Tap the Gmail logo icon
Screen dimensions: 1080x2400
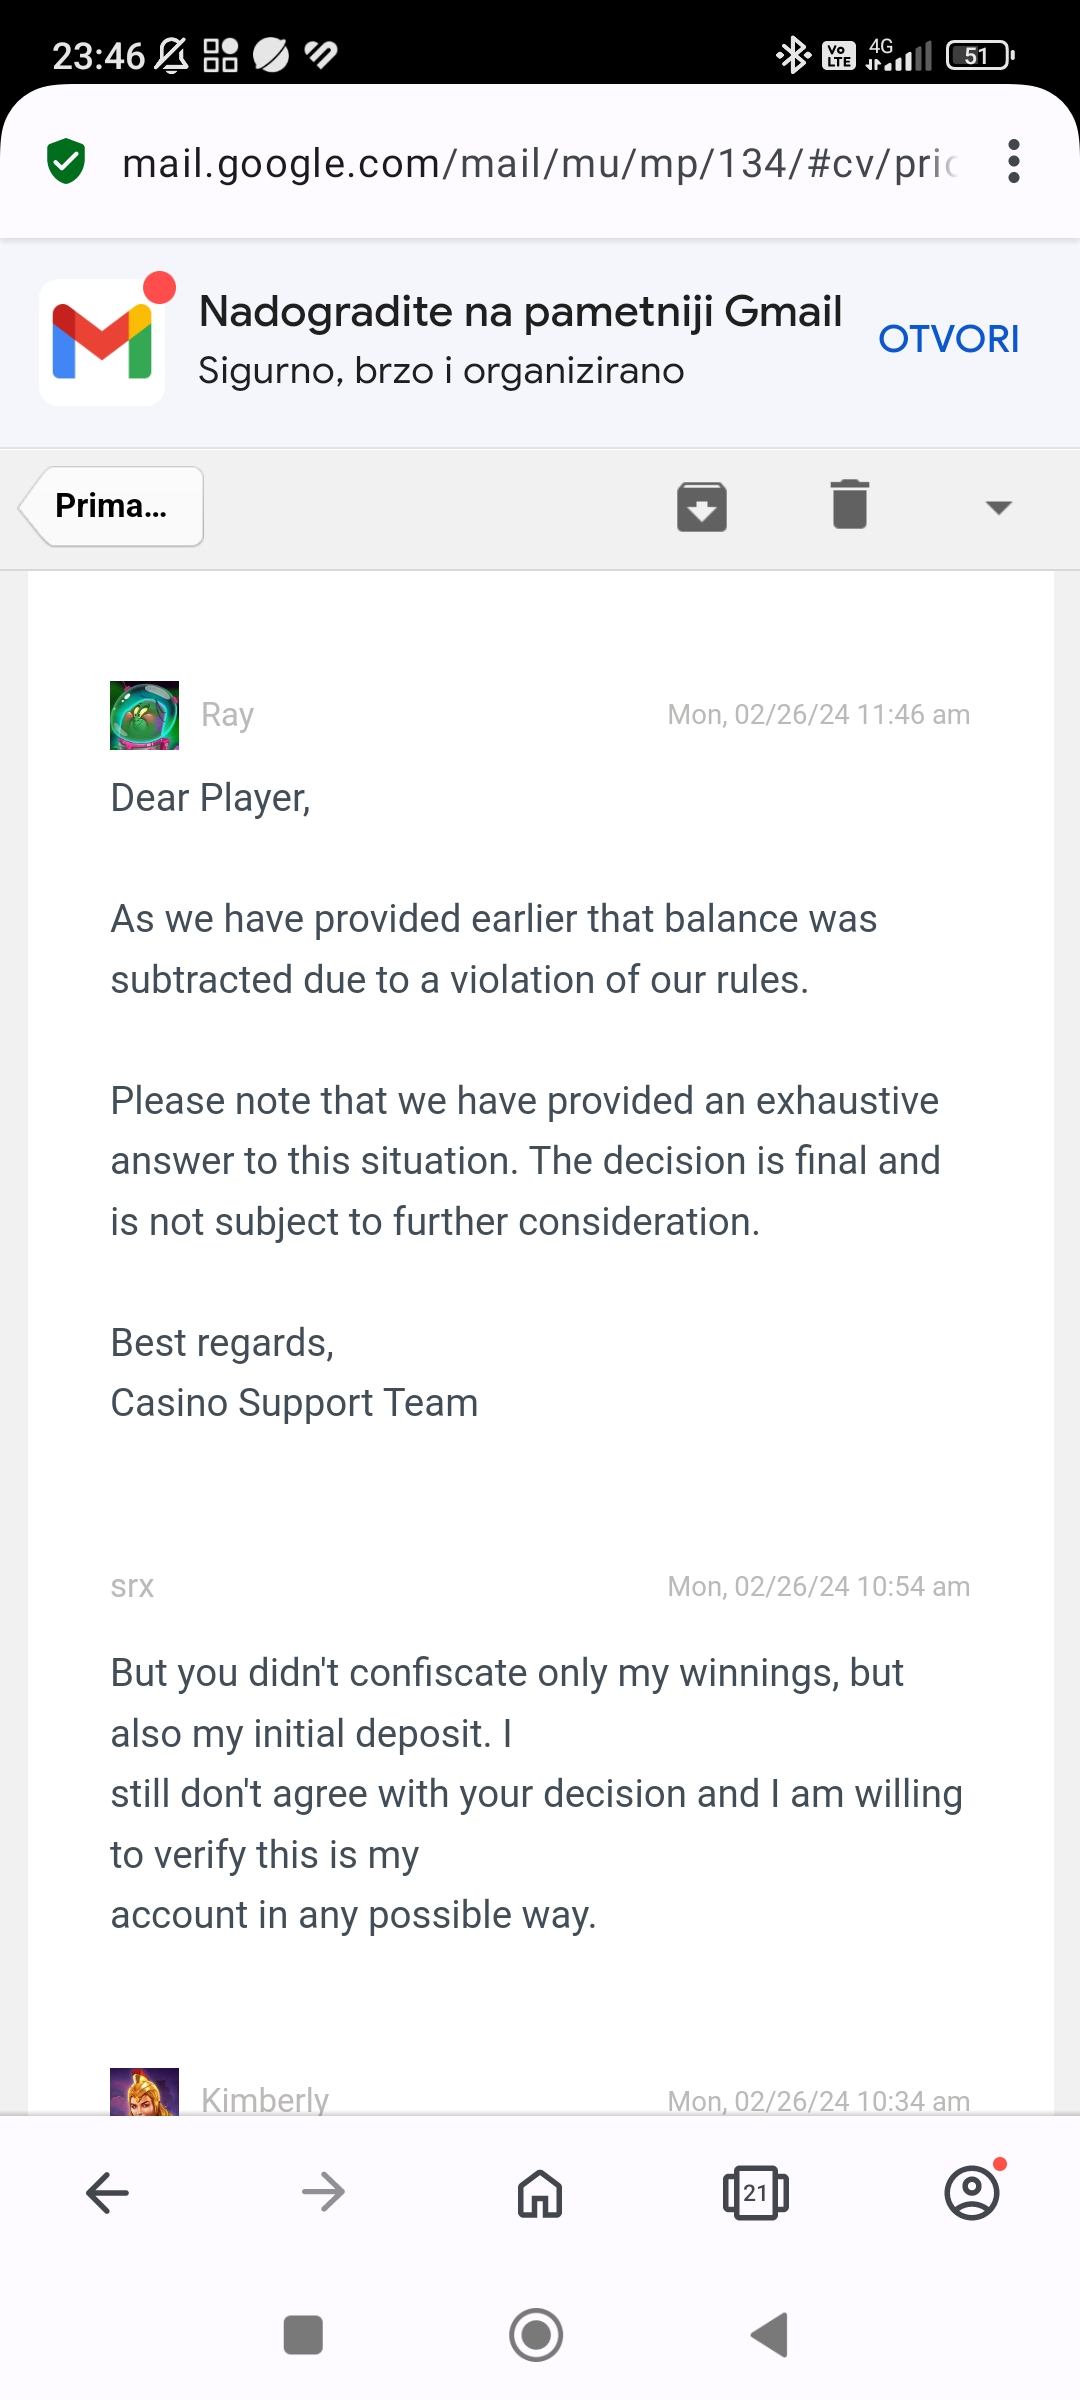102,341
